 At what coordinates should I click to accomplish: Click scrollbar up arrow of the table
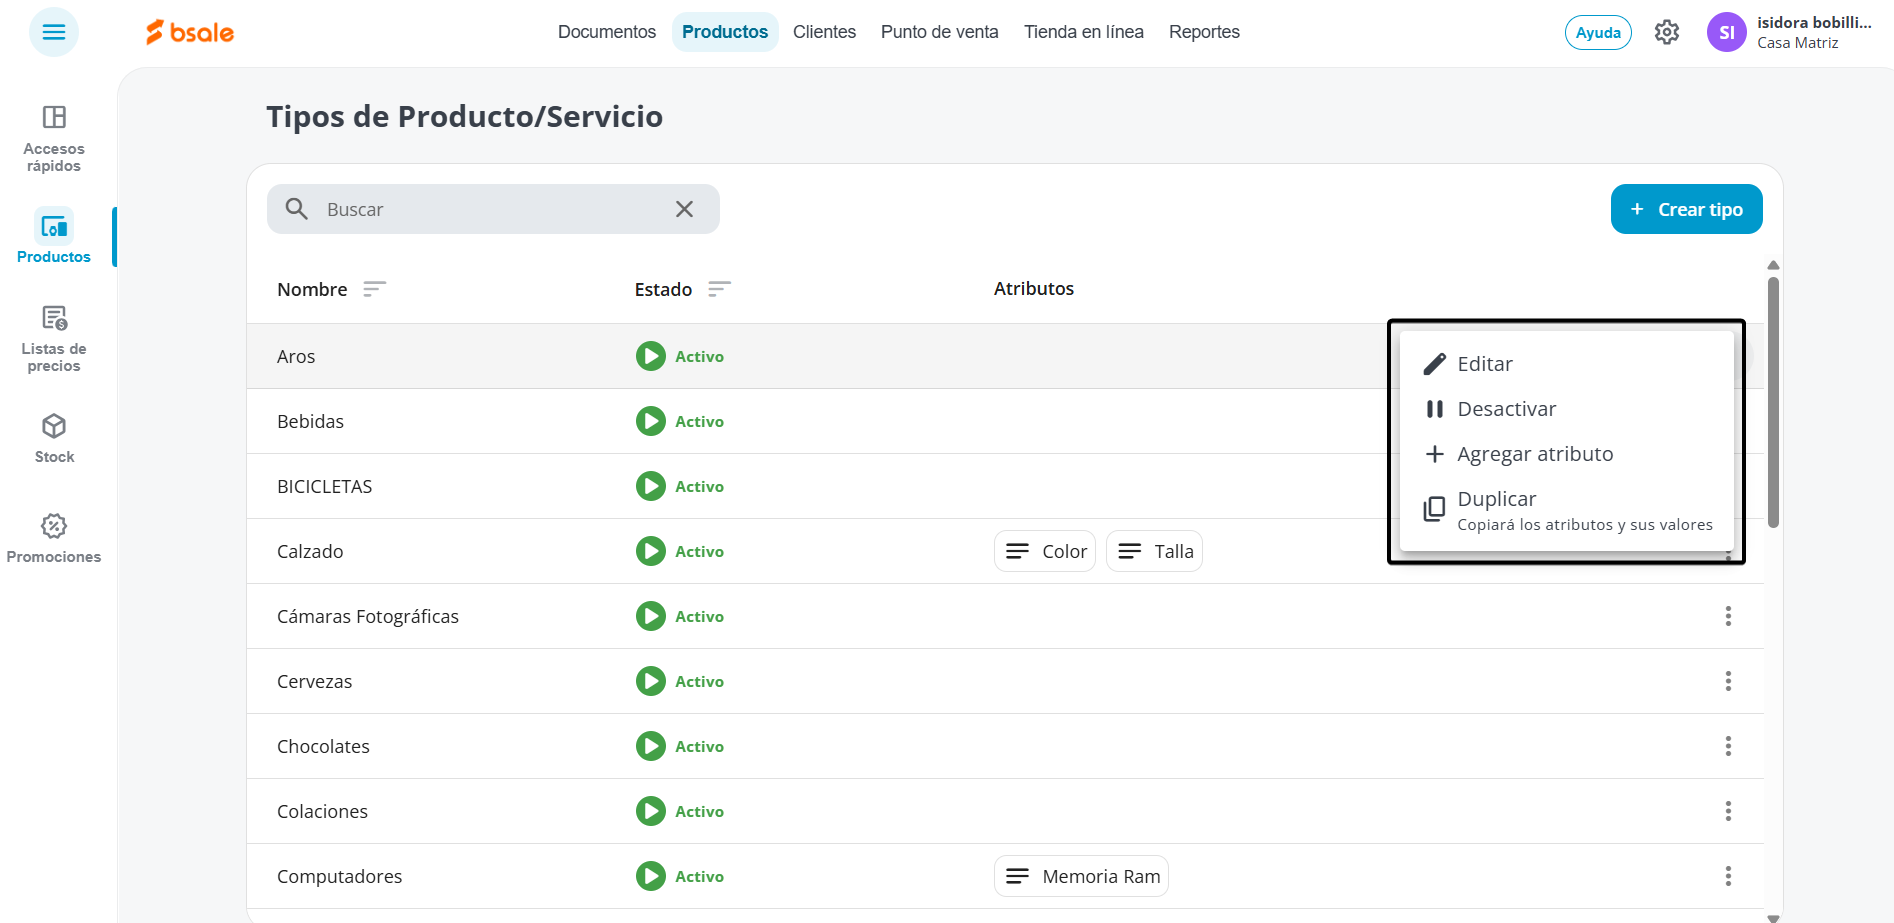(x=1773, y=266)
